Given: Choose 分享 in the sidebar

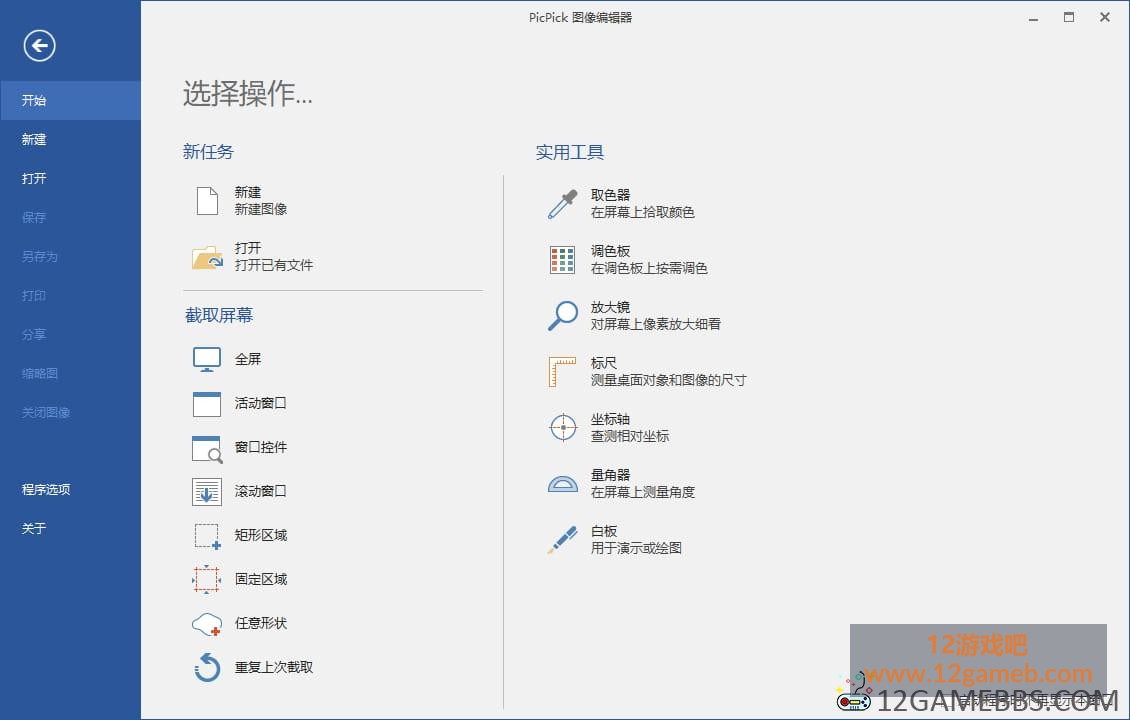Looking at the screenshot, I should (x=71, y=334).
